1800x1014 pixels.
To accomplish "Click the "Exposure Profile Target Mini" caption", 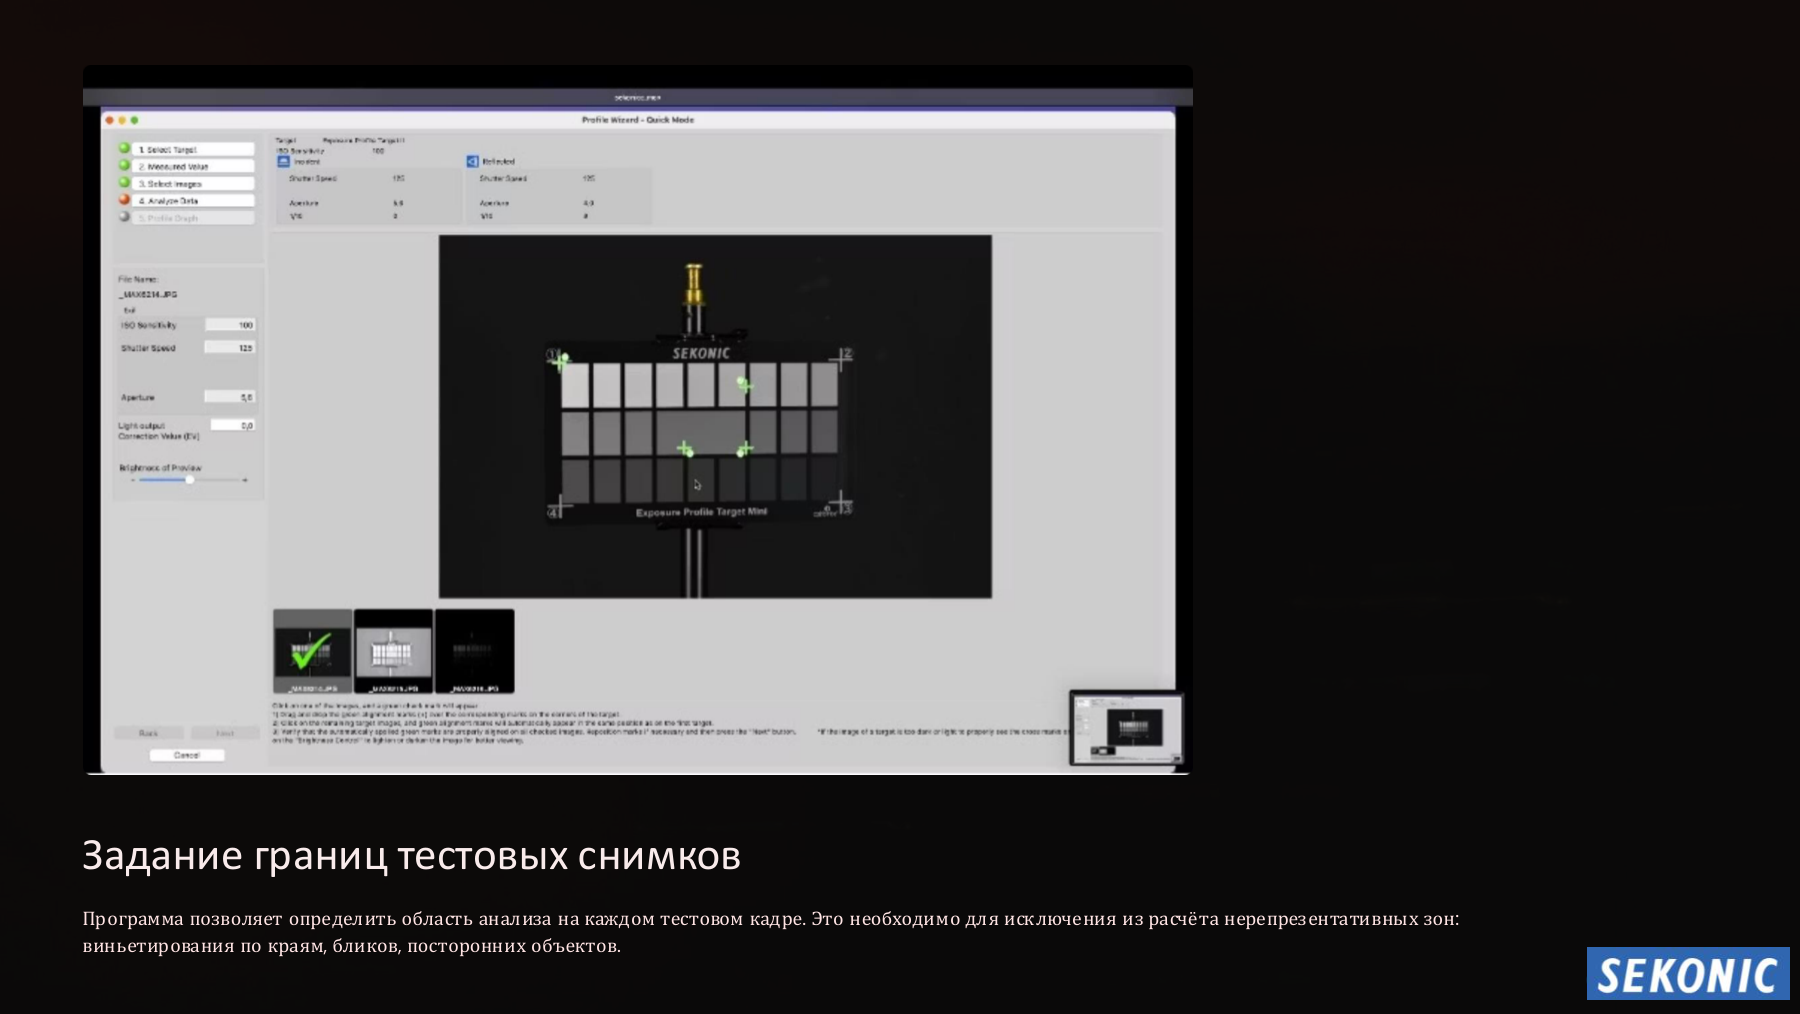I will pyautogui.click(x=701, y=512).
